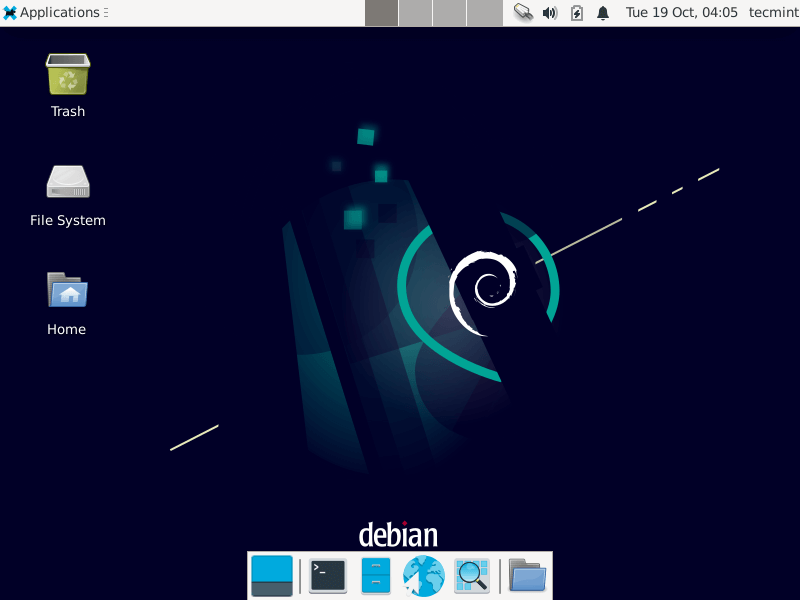The width and height of the screenshot is (800, 600).
Task: Launch the File Manager from the dock
Action: 376,576
